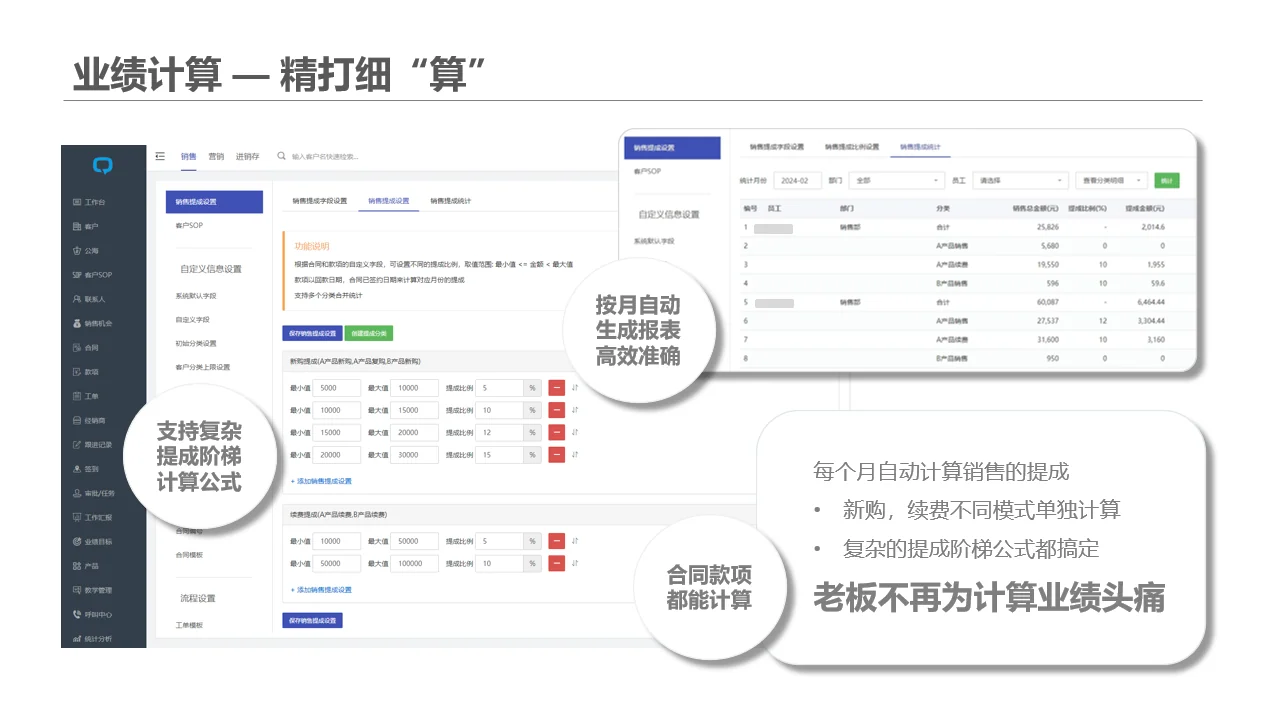Open 业绩目标 in the dark sidebar
Image resolution: width=1265 pixels, height=702 pixels.
92,541
